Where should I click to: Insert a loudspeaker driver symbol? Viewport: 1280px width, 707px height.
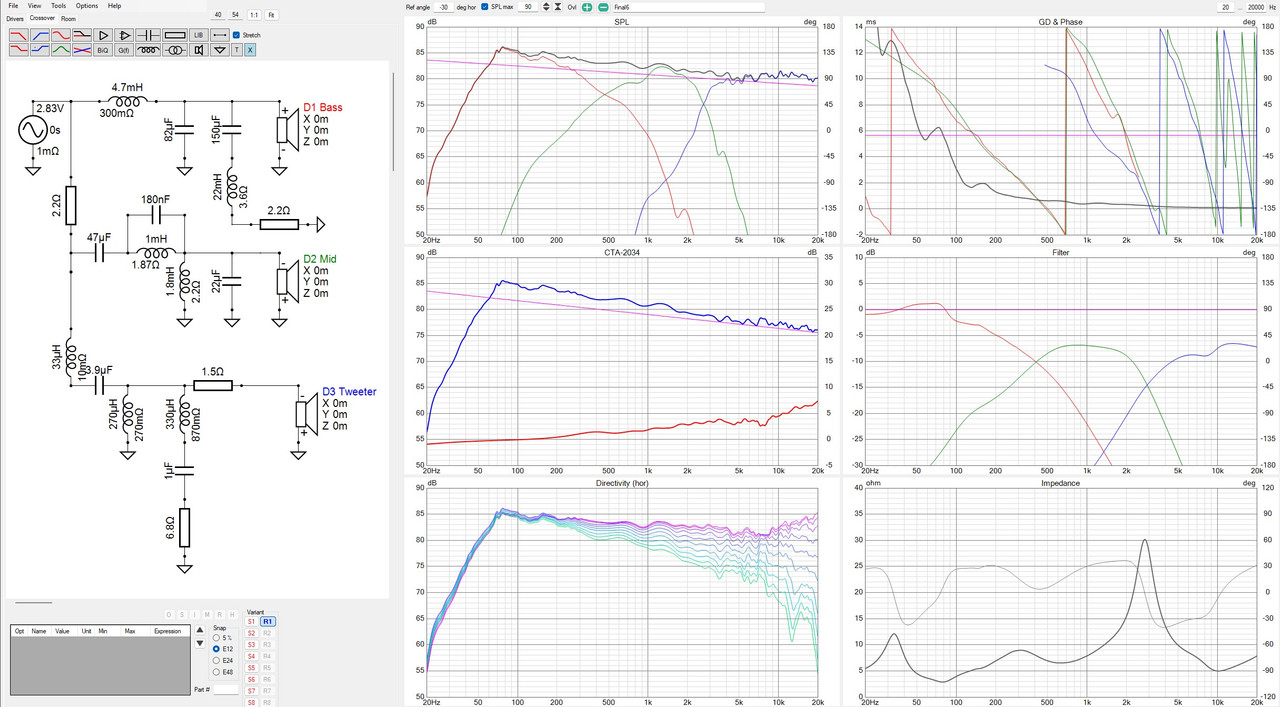coord(199,49)
